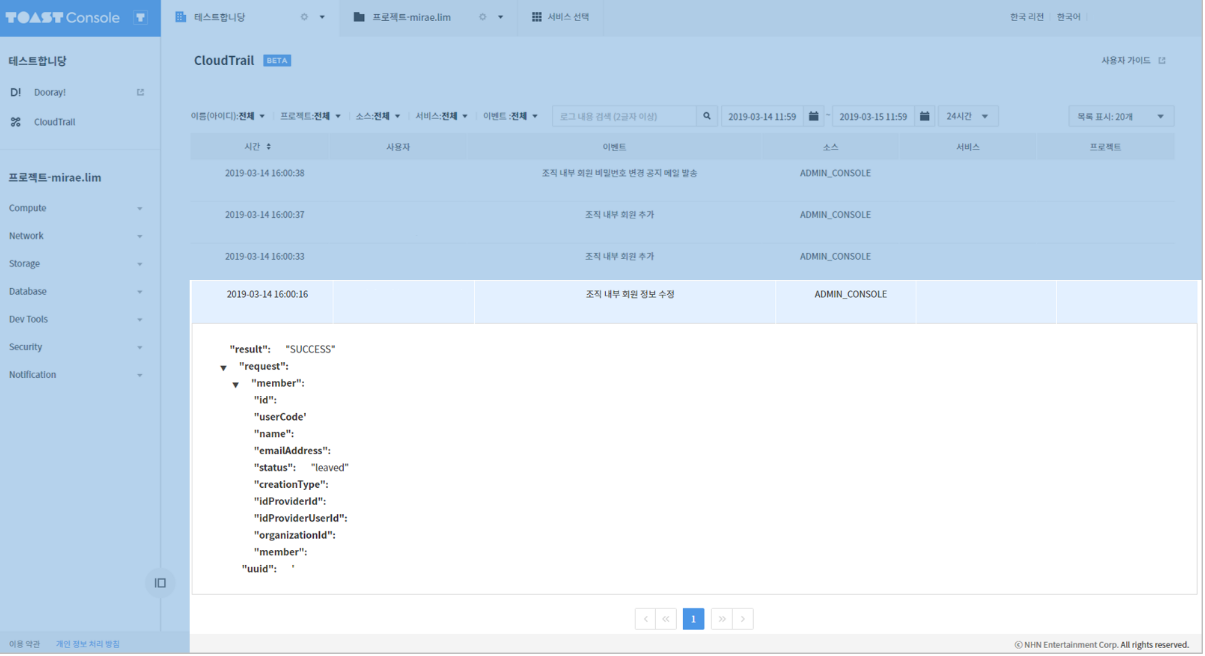
Task: Open the 서비스 filter dropdown
Action: tap(442, 116)
